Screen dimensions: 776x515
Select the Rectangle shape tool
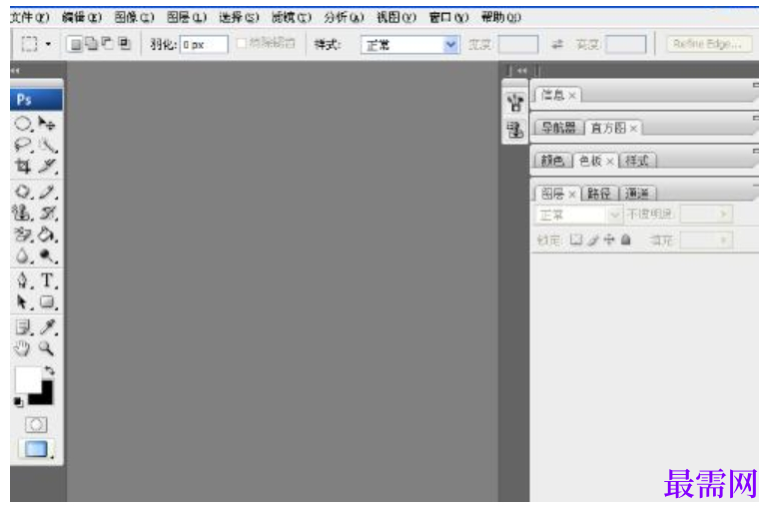[x=48, y=302]
